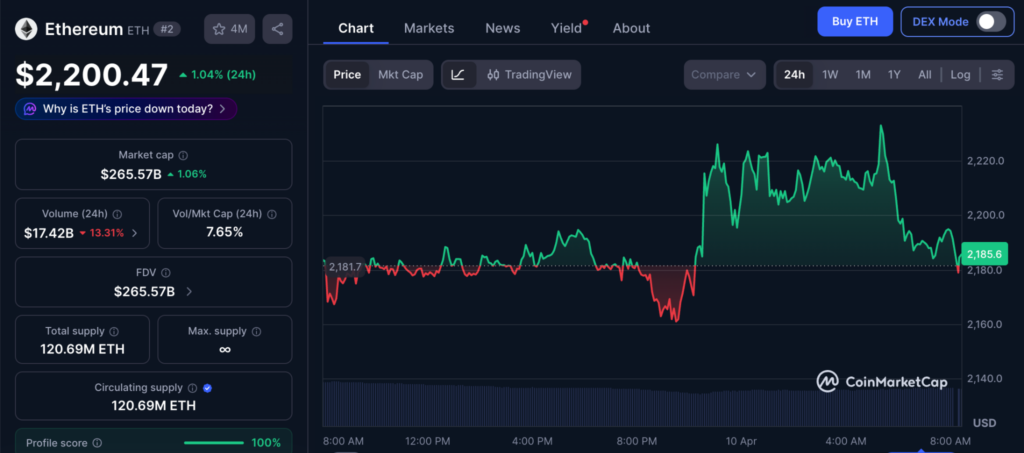Click the Buy ETH button
The width and height of the screenshot is (1024, 453).
(854, 21)
